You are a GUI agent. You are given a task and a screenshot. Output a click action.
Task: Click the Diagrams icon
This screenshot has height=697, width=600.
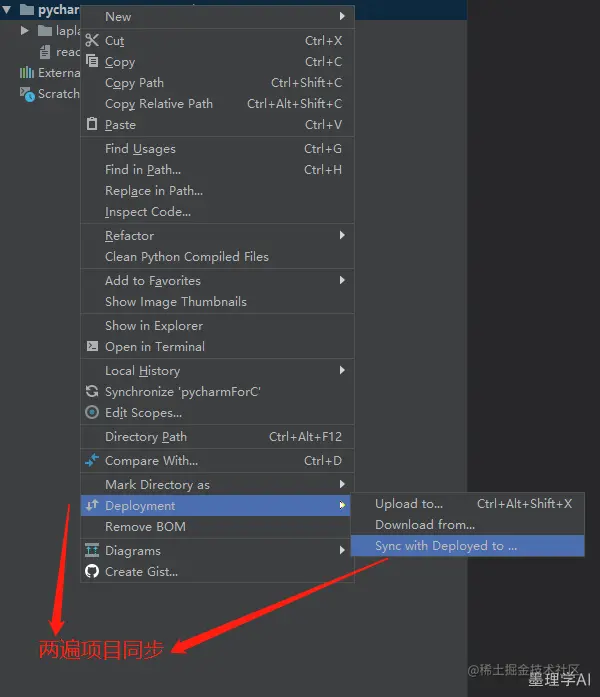point(92,550)
